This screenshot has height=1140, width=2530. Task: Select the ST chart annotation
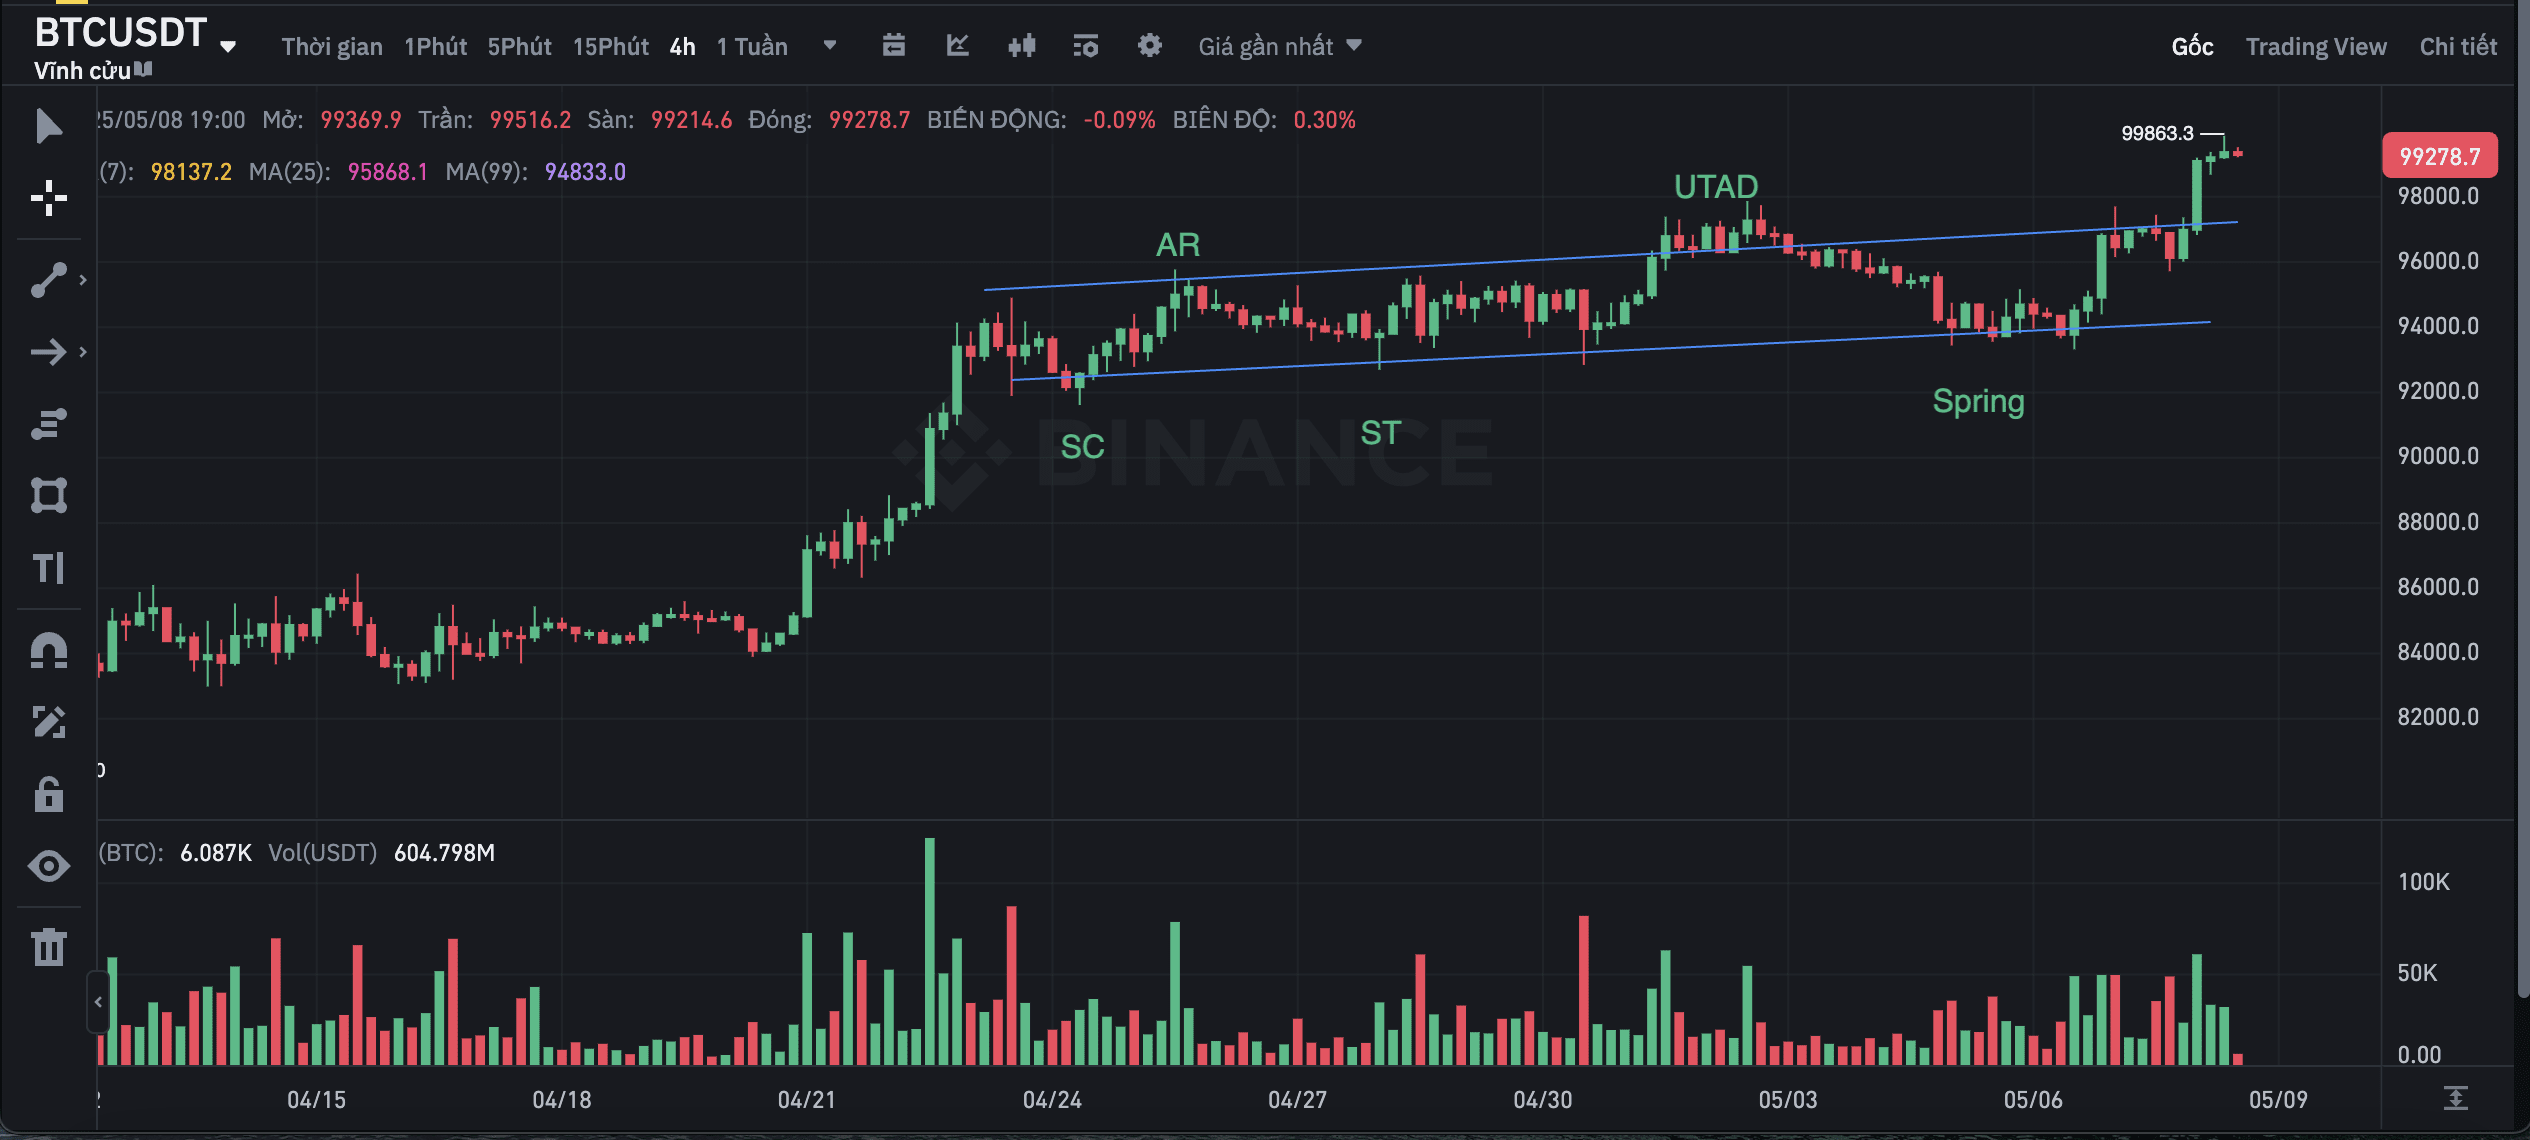[x=1380, y=432]
